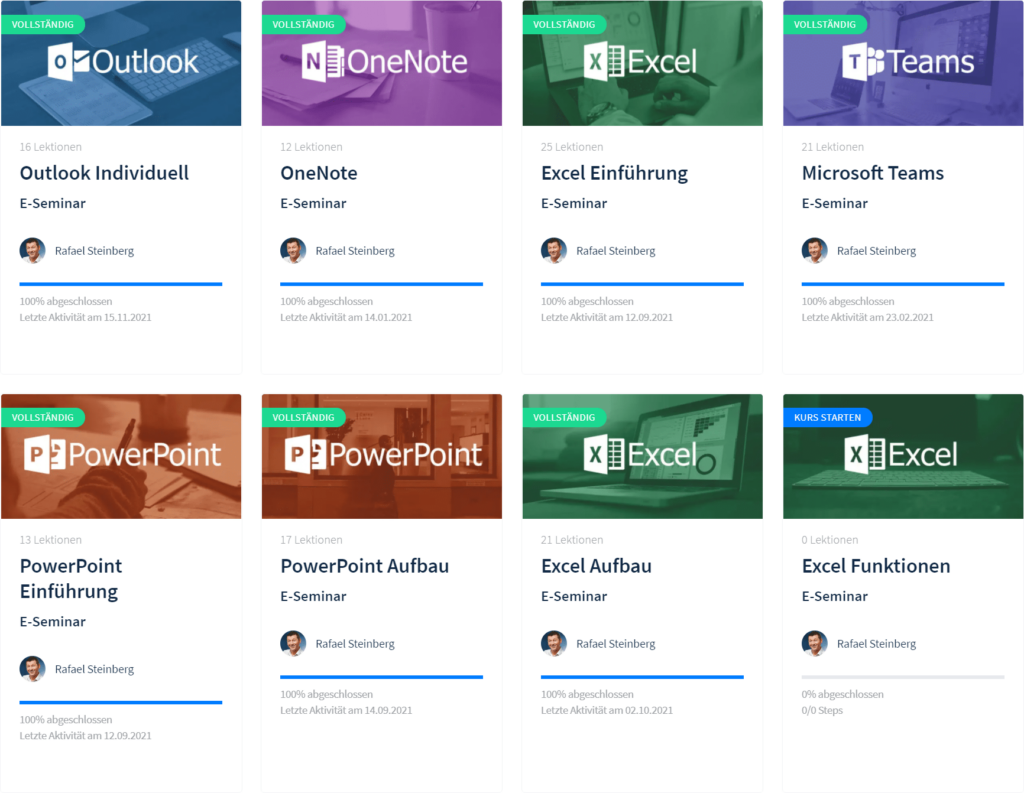The width and height of the screenshot is (1024, 793).
Task: Open the Microsoft Teams course title
Action: (x=872, y=173)
